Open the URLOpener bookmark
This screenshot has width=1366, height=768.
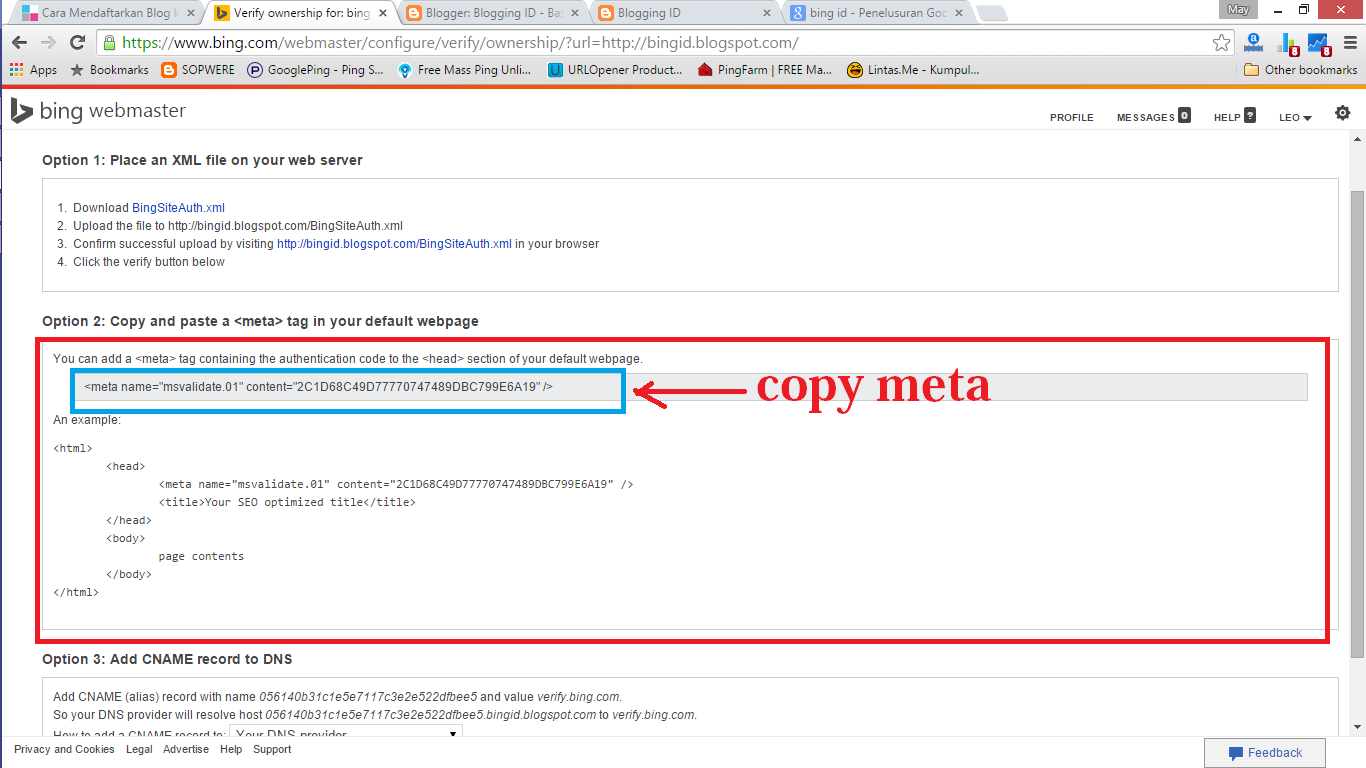[615, 70]
